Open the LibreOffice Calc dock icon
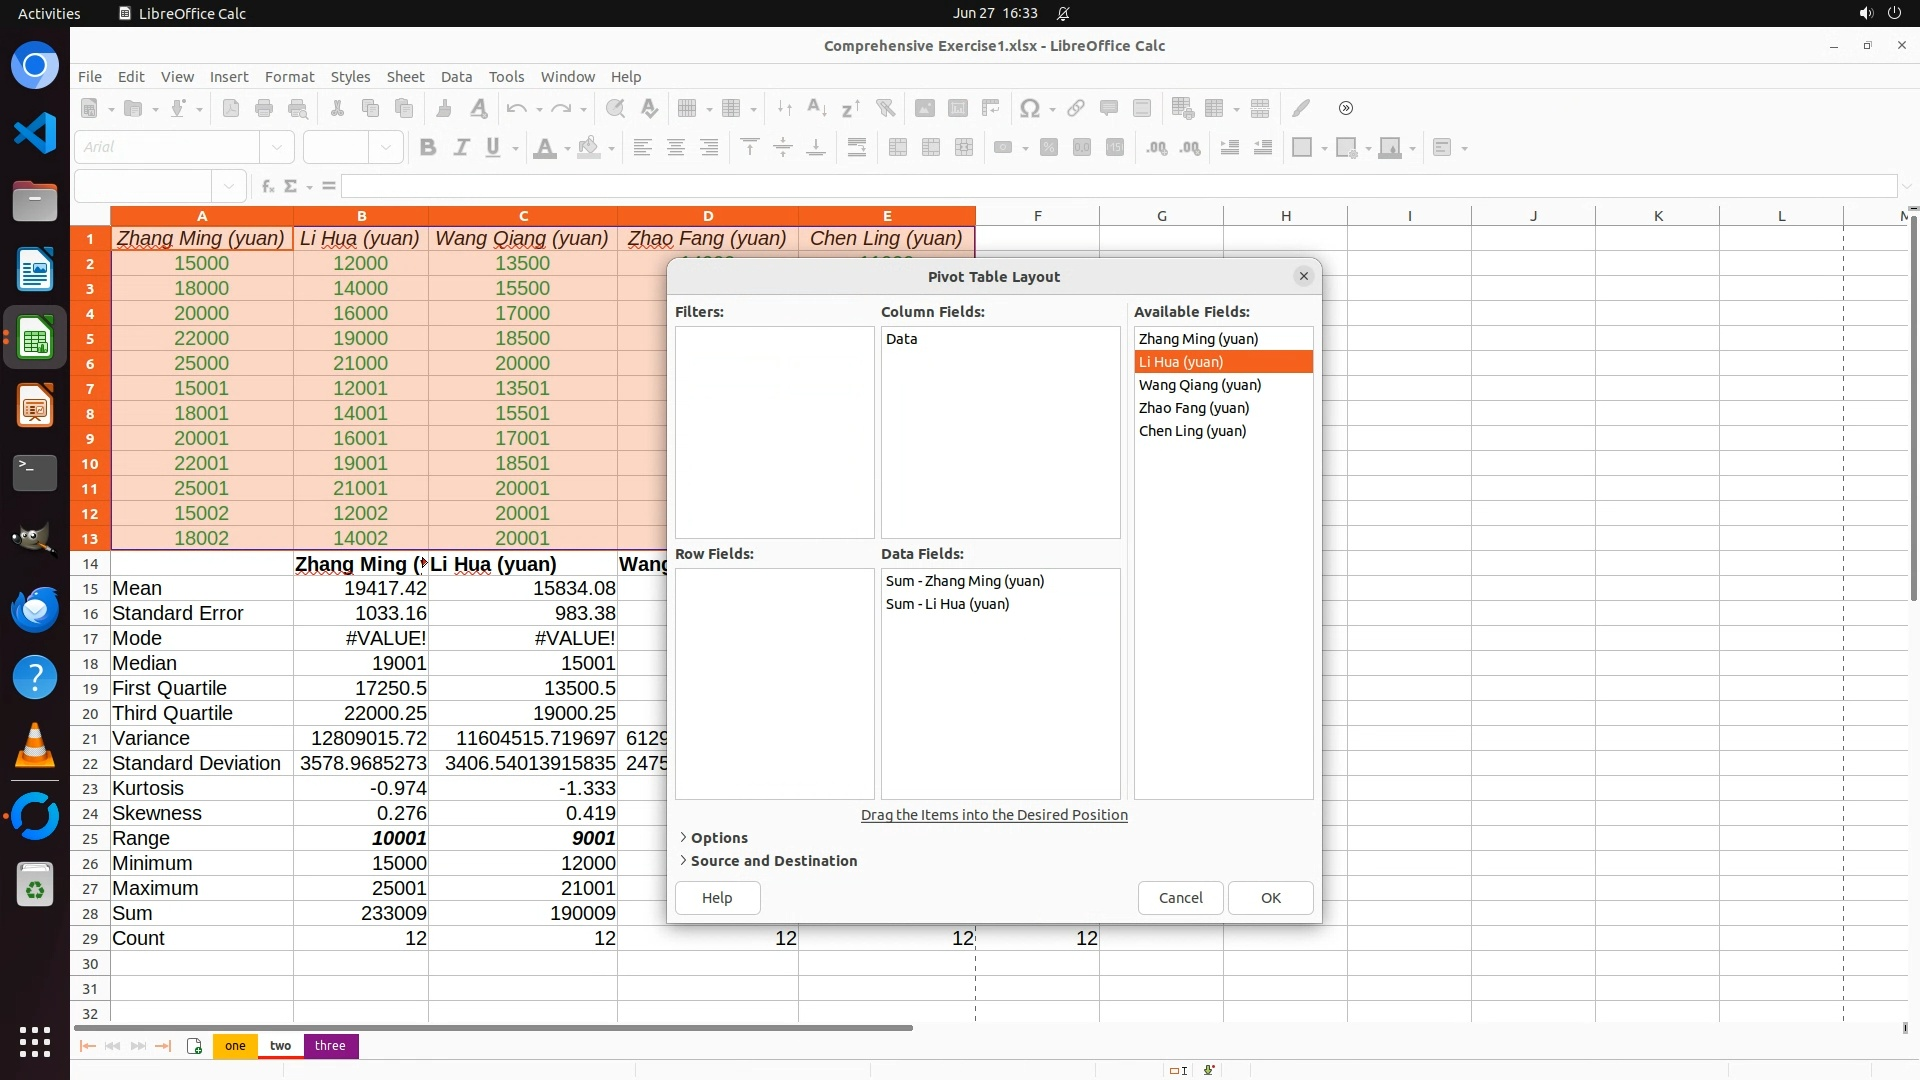This screenshot has height=1080, width=1920. [x=35, y=339]
